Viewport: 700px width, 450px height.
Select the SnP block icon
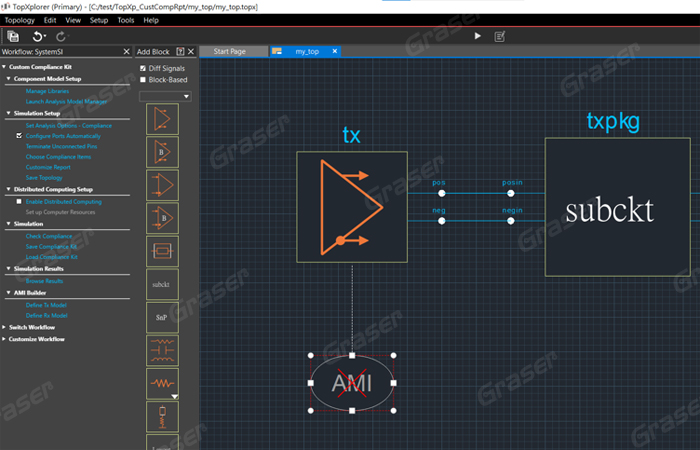pyautogui.click(x=162, y=317)
